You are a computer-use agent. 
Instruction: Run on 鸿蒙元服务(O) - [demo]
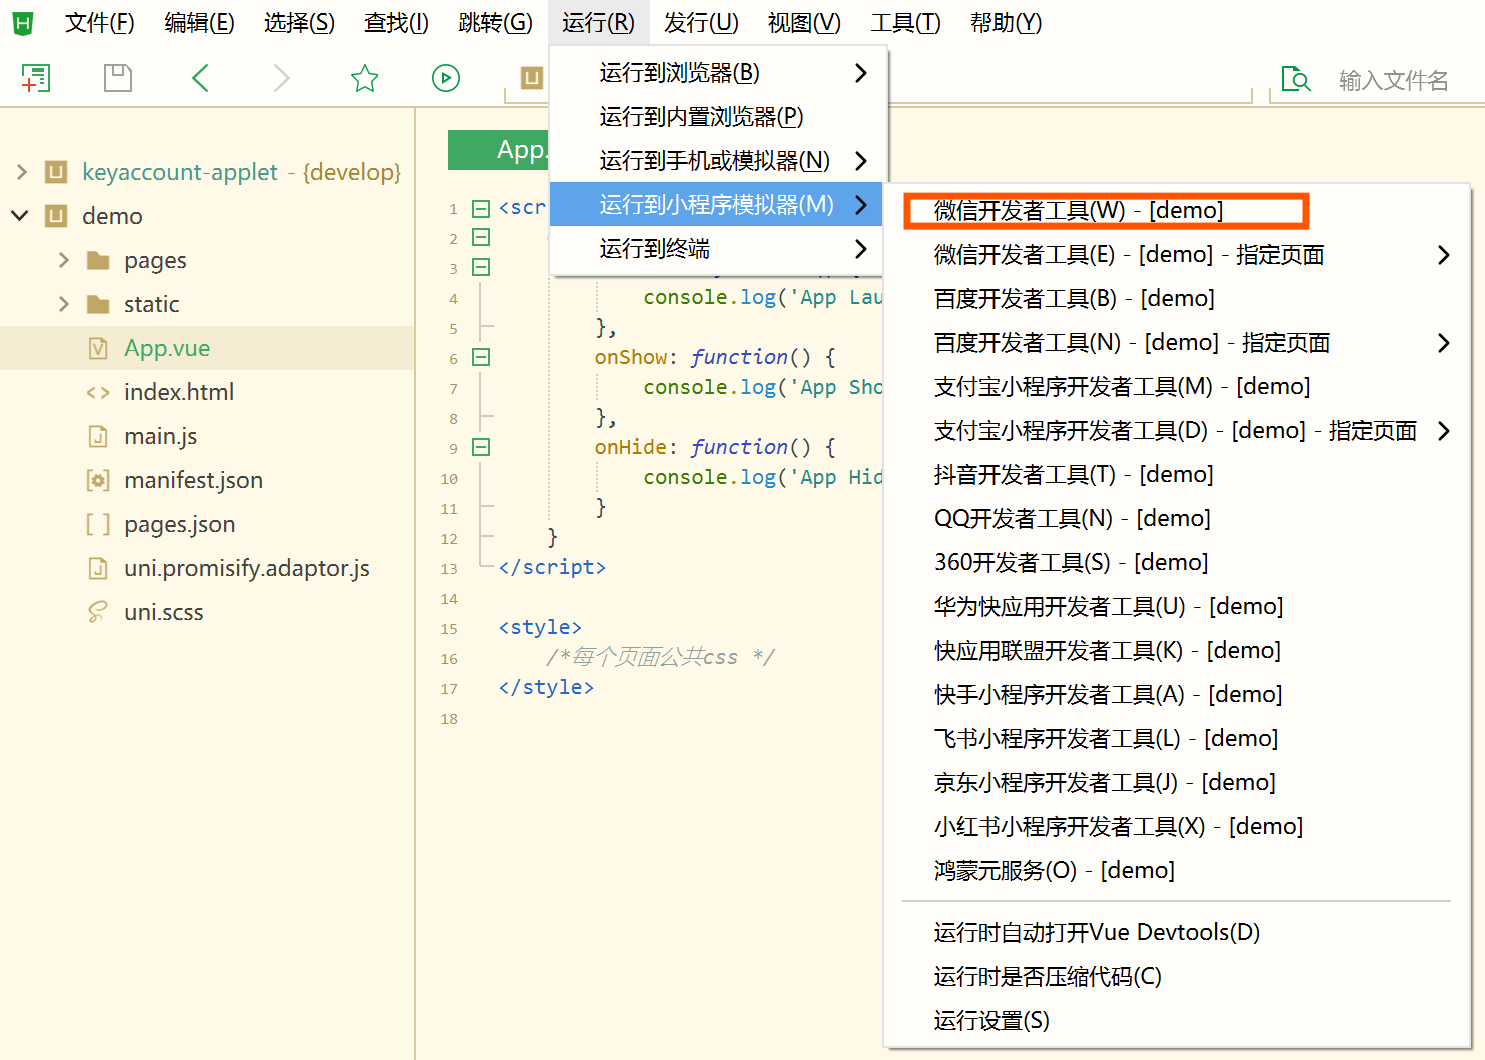click(1177, 870)
